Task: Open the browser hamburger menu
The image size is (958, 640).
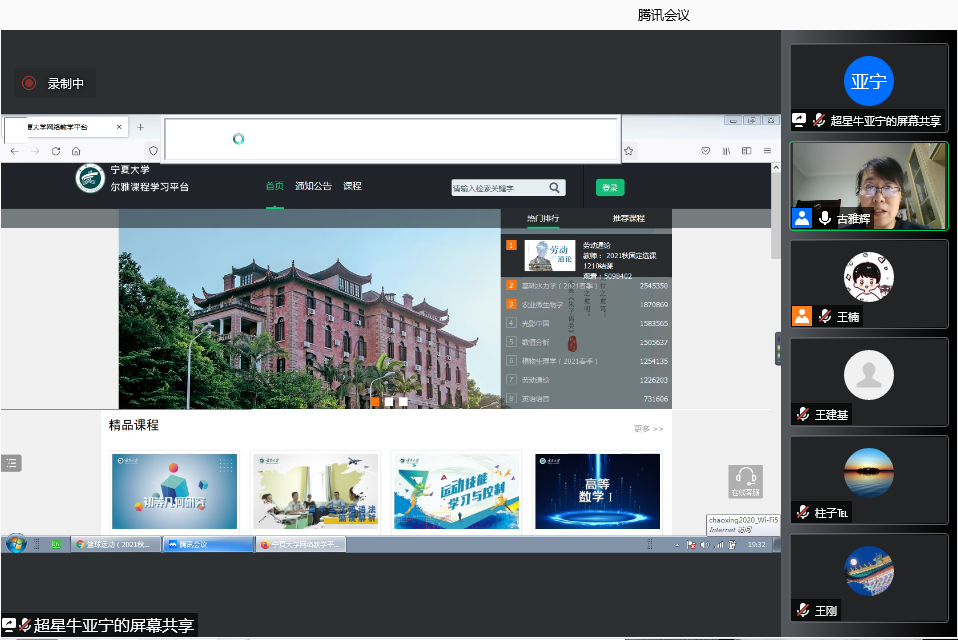Action: 766,151
